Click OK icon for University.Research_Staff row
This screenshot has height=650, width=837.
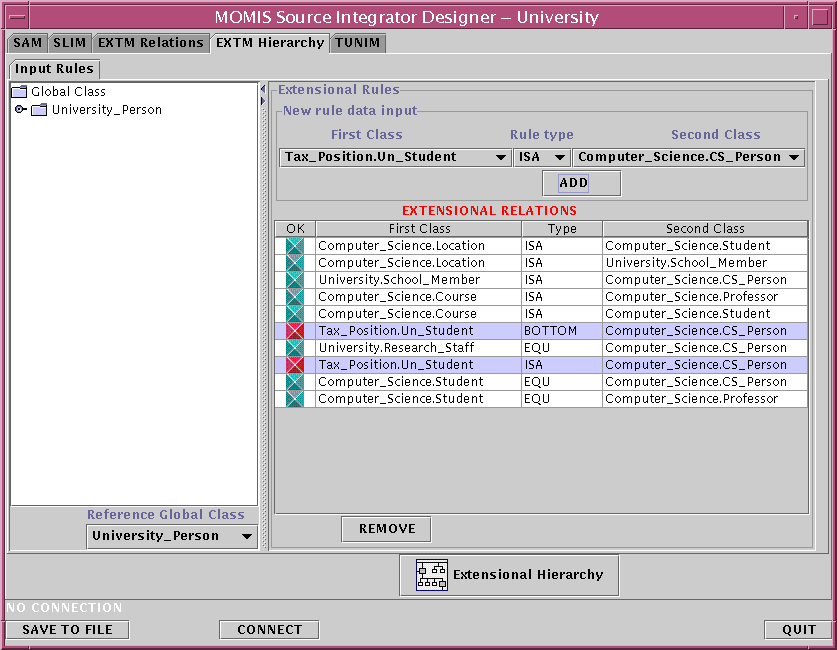(295, 348)
